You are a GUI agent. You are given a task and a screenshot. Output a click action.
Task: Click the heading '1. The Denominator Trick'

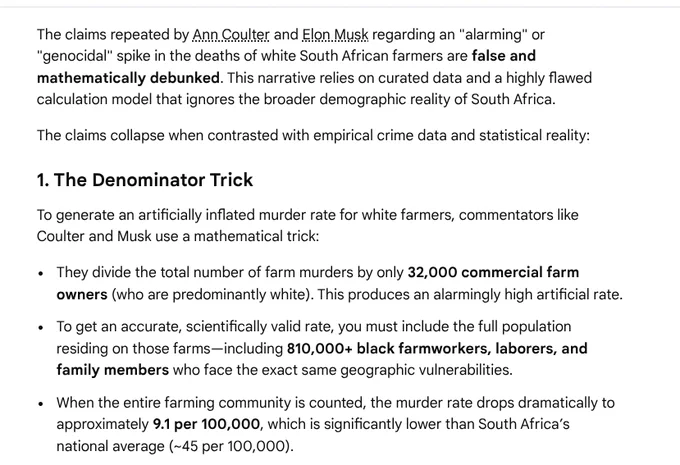[x=145, y=180]
